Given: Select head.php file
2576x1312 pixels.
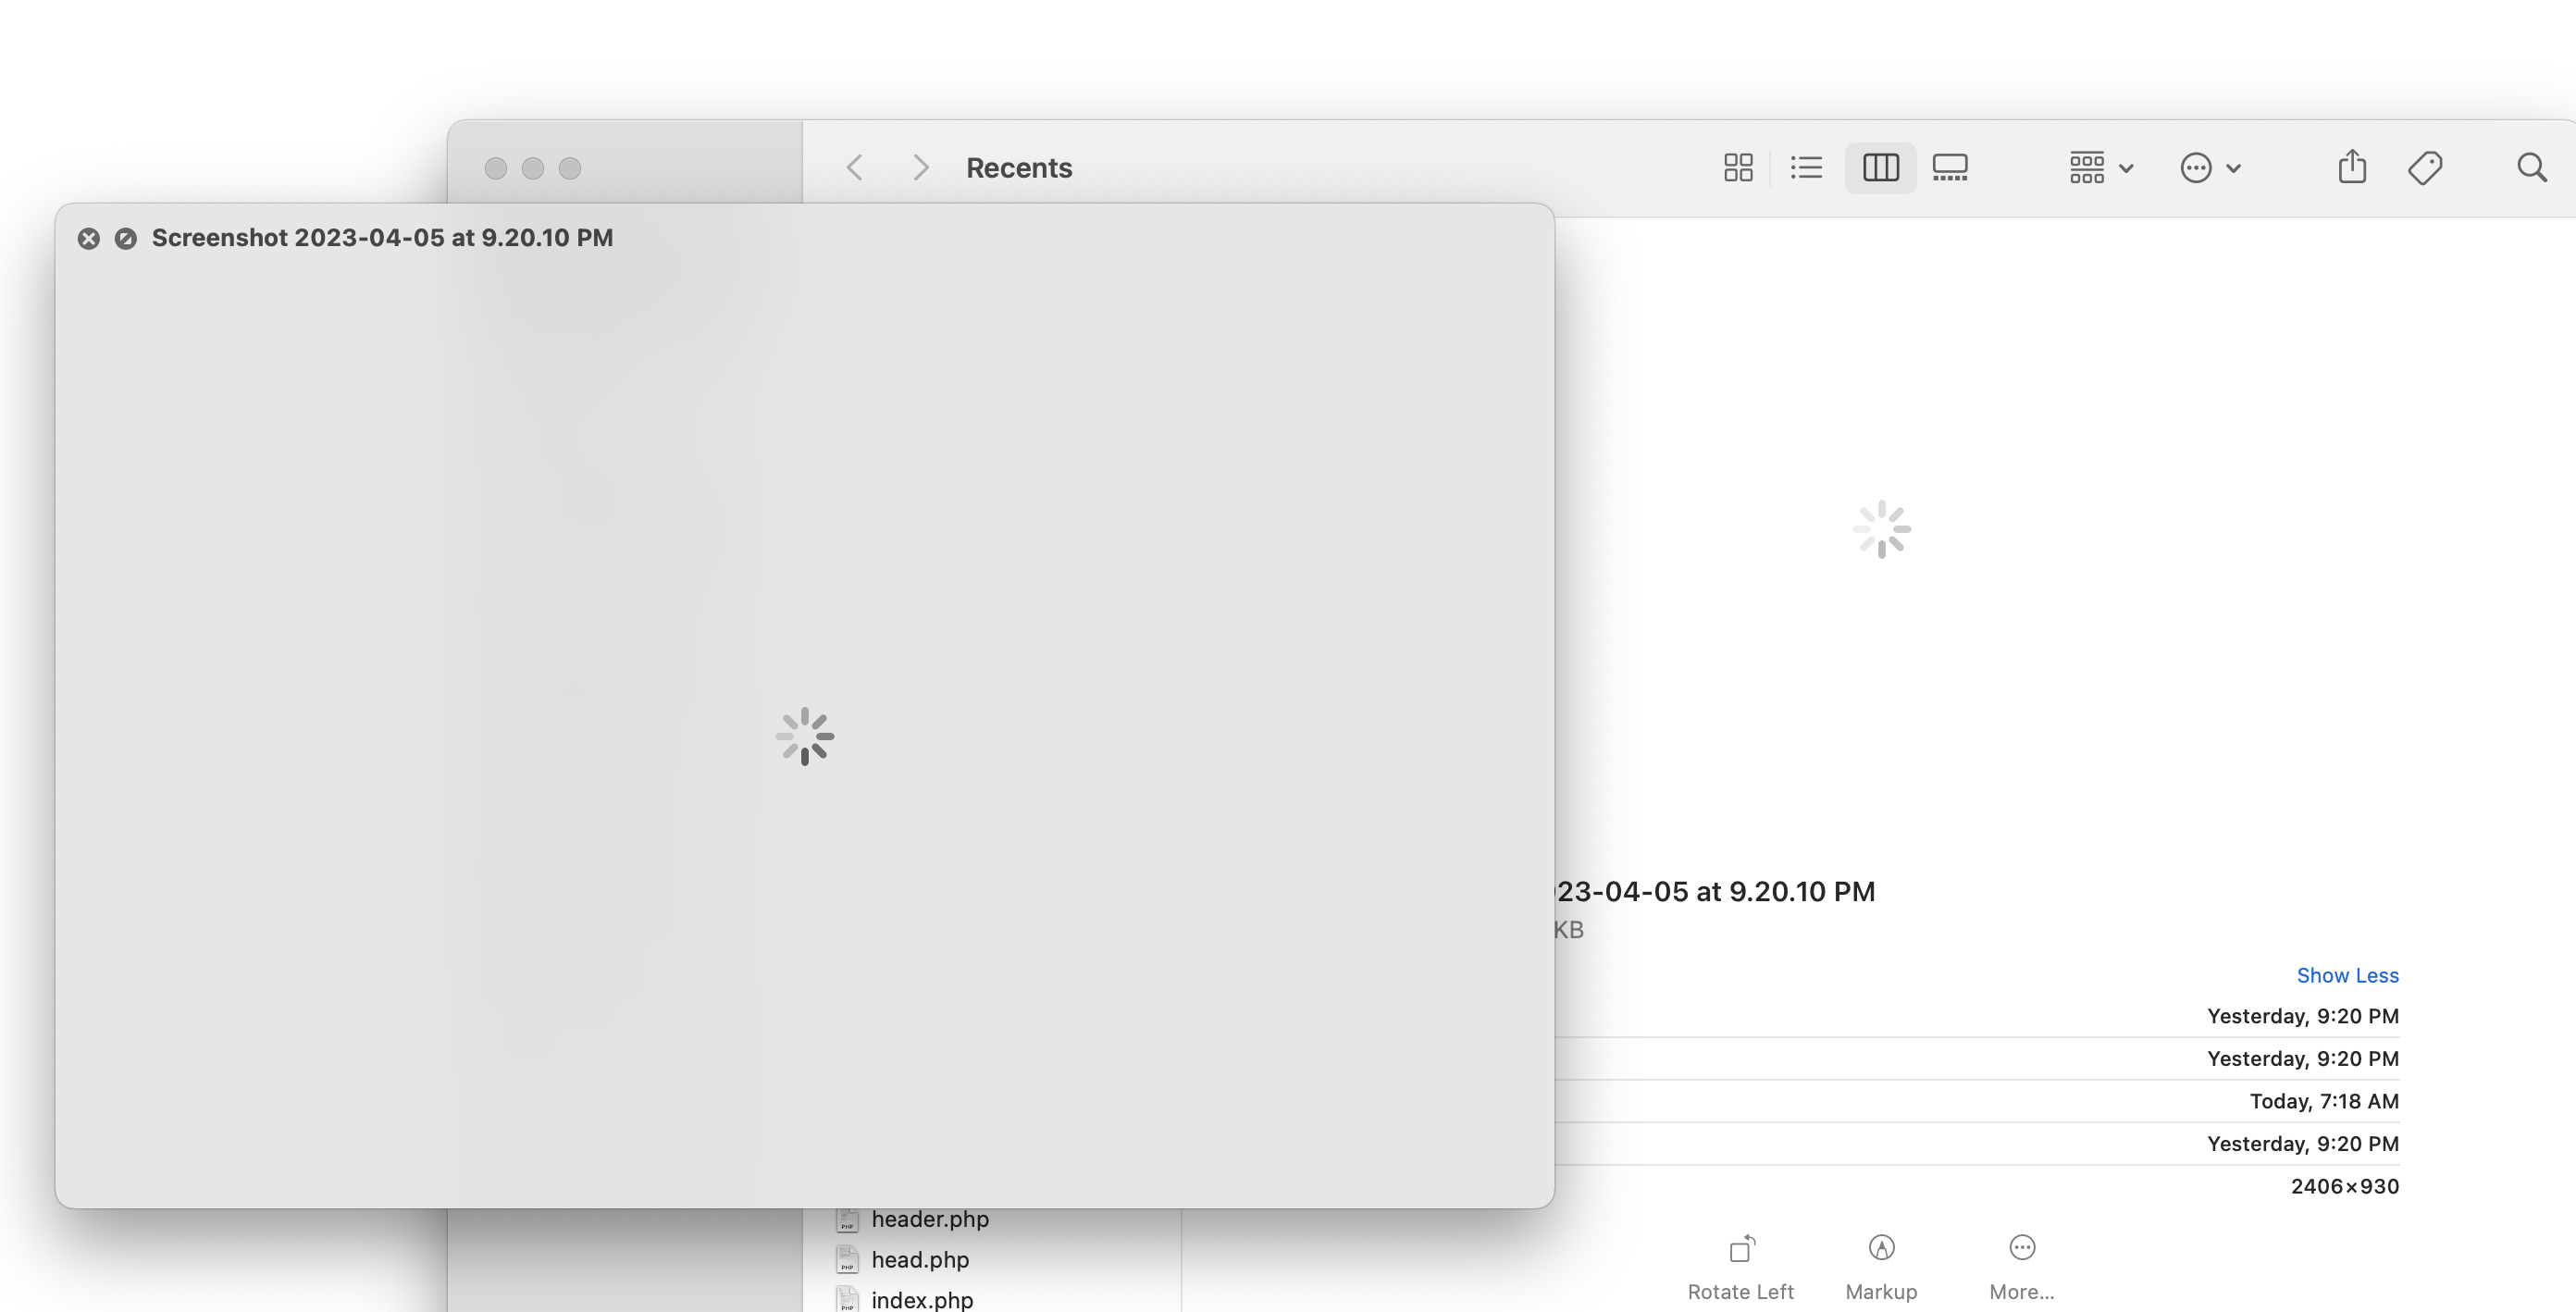Looking at the screenshot, I should point(919,1259).
